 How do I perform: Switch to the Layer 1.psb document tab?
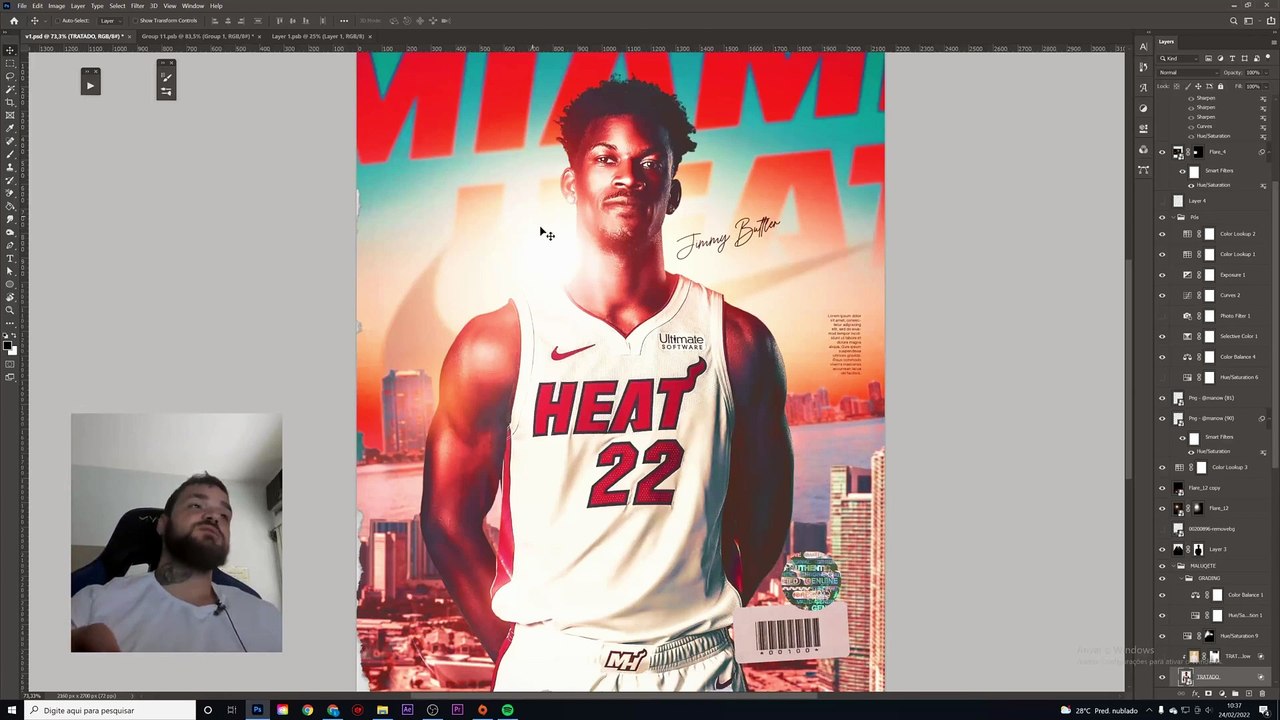click(318, 36)
